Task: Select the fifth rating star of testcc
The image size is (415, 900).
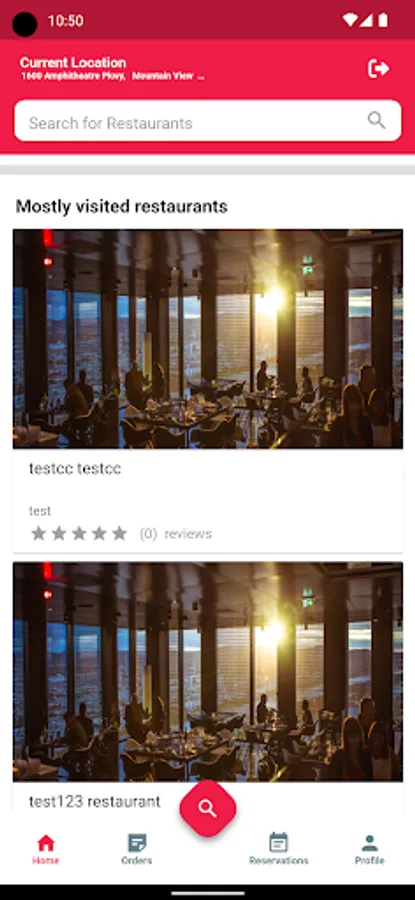Action: (119, 534)
